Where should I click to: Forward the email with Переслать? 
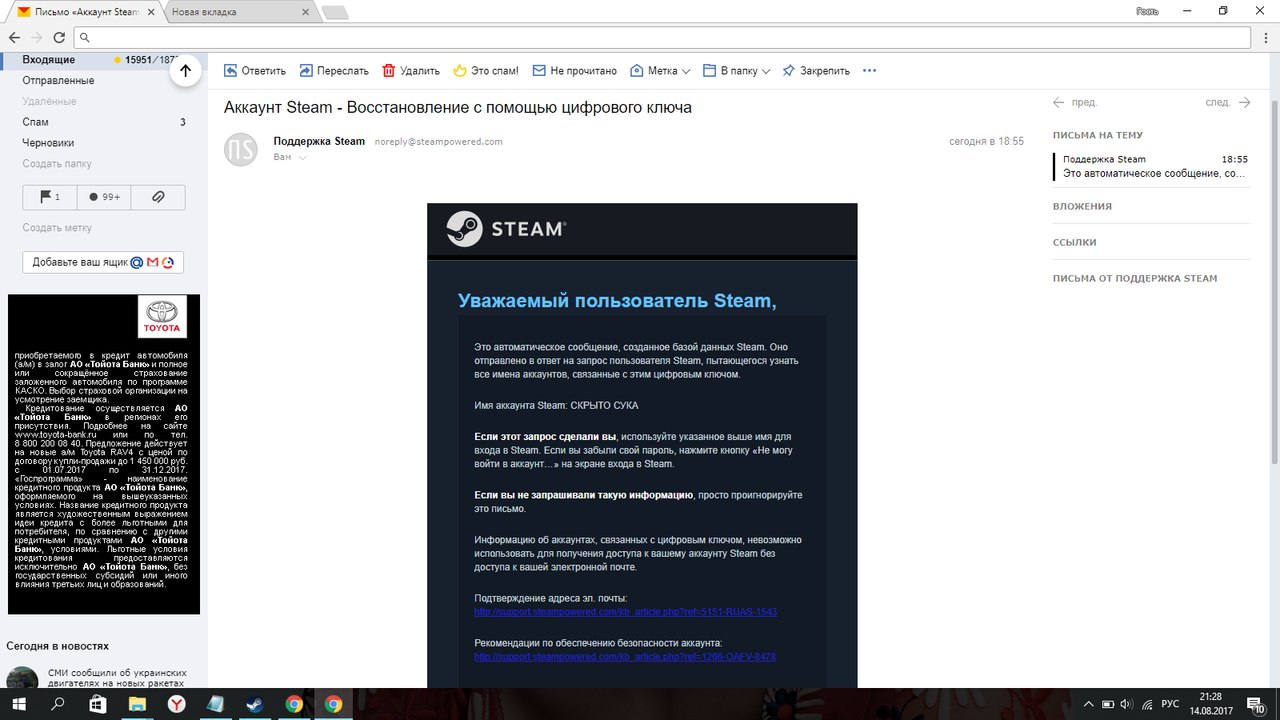pyautogui.click(x=334, y=71)
